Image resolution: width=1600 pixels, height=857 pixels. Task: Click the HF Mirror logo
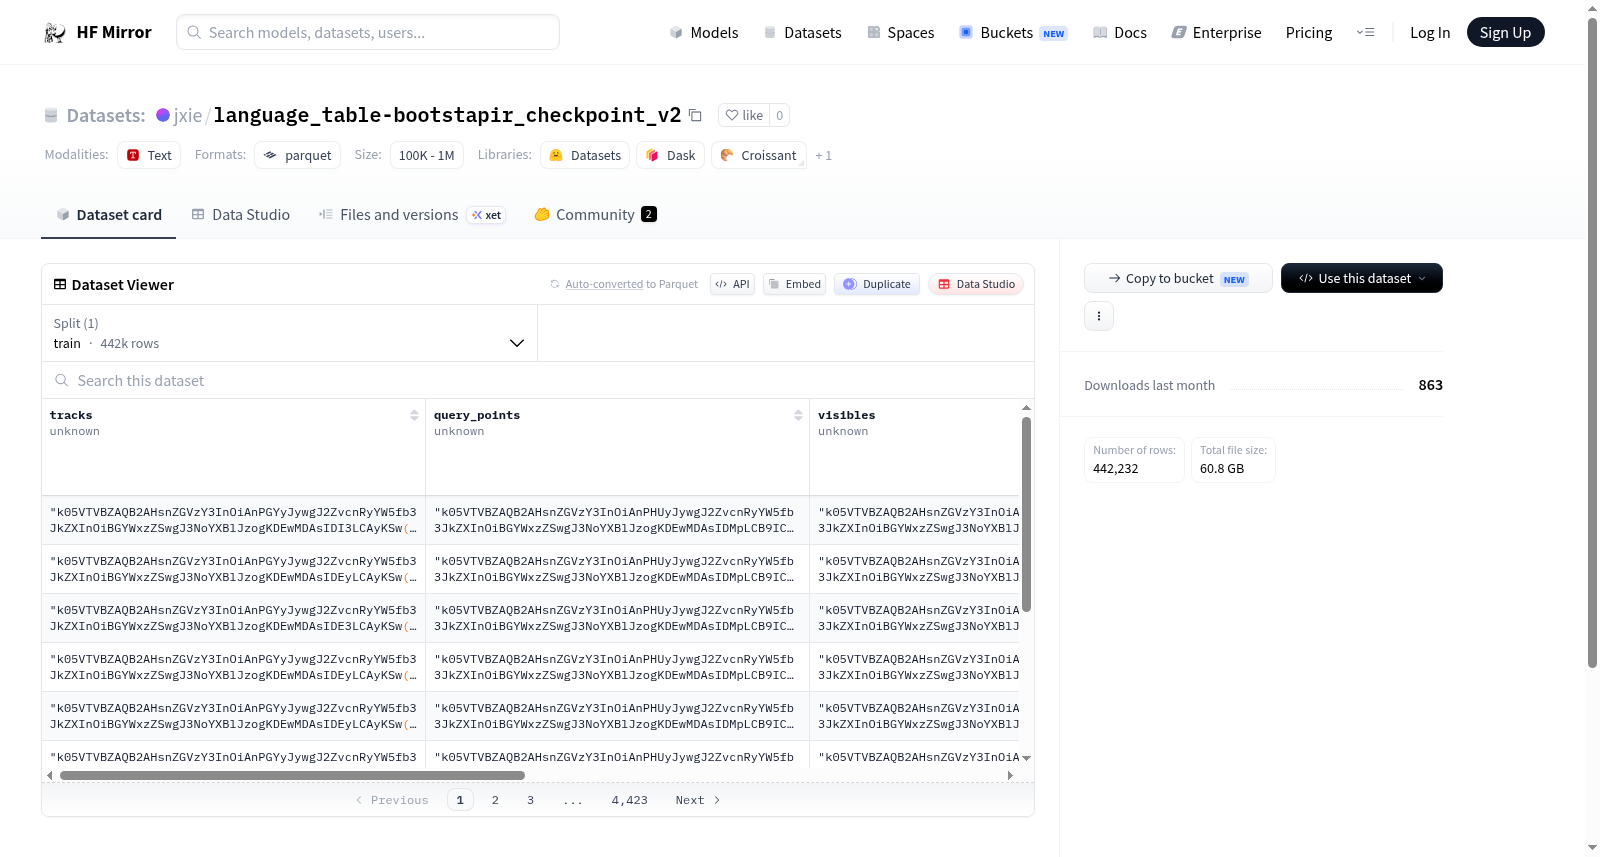point(98,32)
